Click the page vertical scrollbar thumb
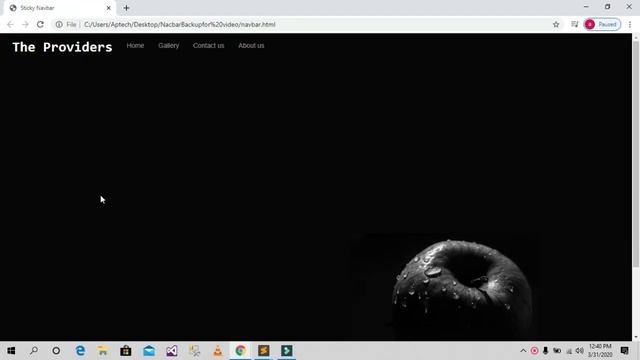 pyautogui.click(x=636, y=154)
